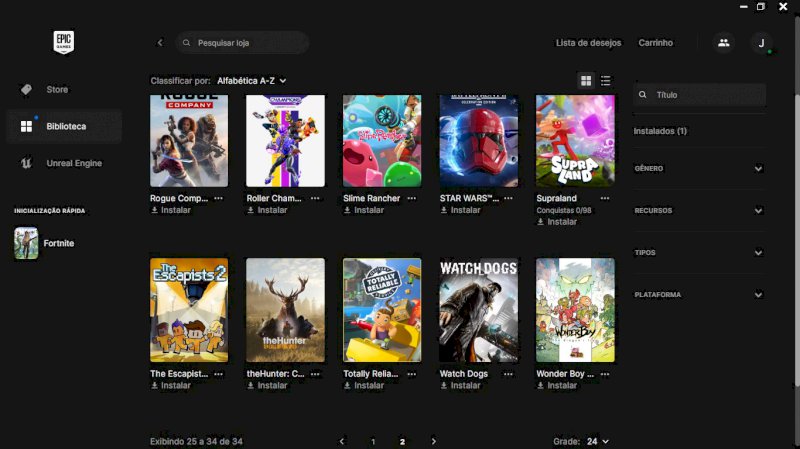Open the STAR WARS cover
The width and height of the screenshot is (800, 449).
[x=479, y=141]
